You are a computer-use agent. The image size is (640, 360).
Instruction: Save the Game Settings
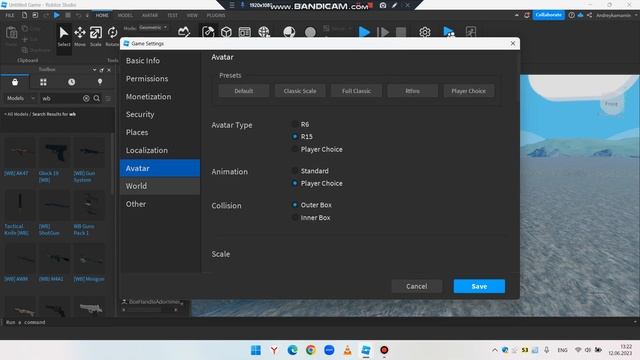pyautogui.click(x=479, y=286)
